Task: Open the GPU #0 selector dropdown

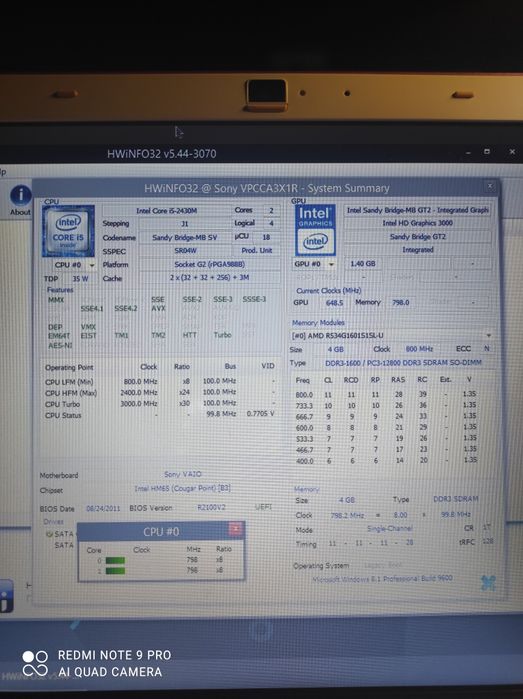Action: (331, 264)
